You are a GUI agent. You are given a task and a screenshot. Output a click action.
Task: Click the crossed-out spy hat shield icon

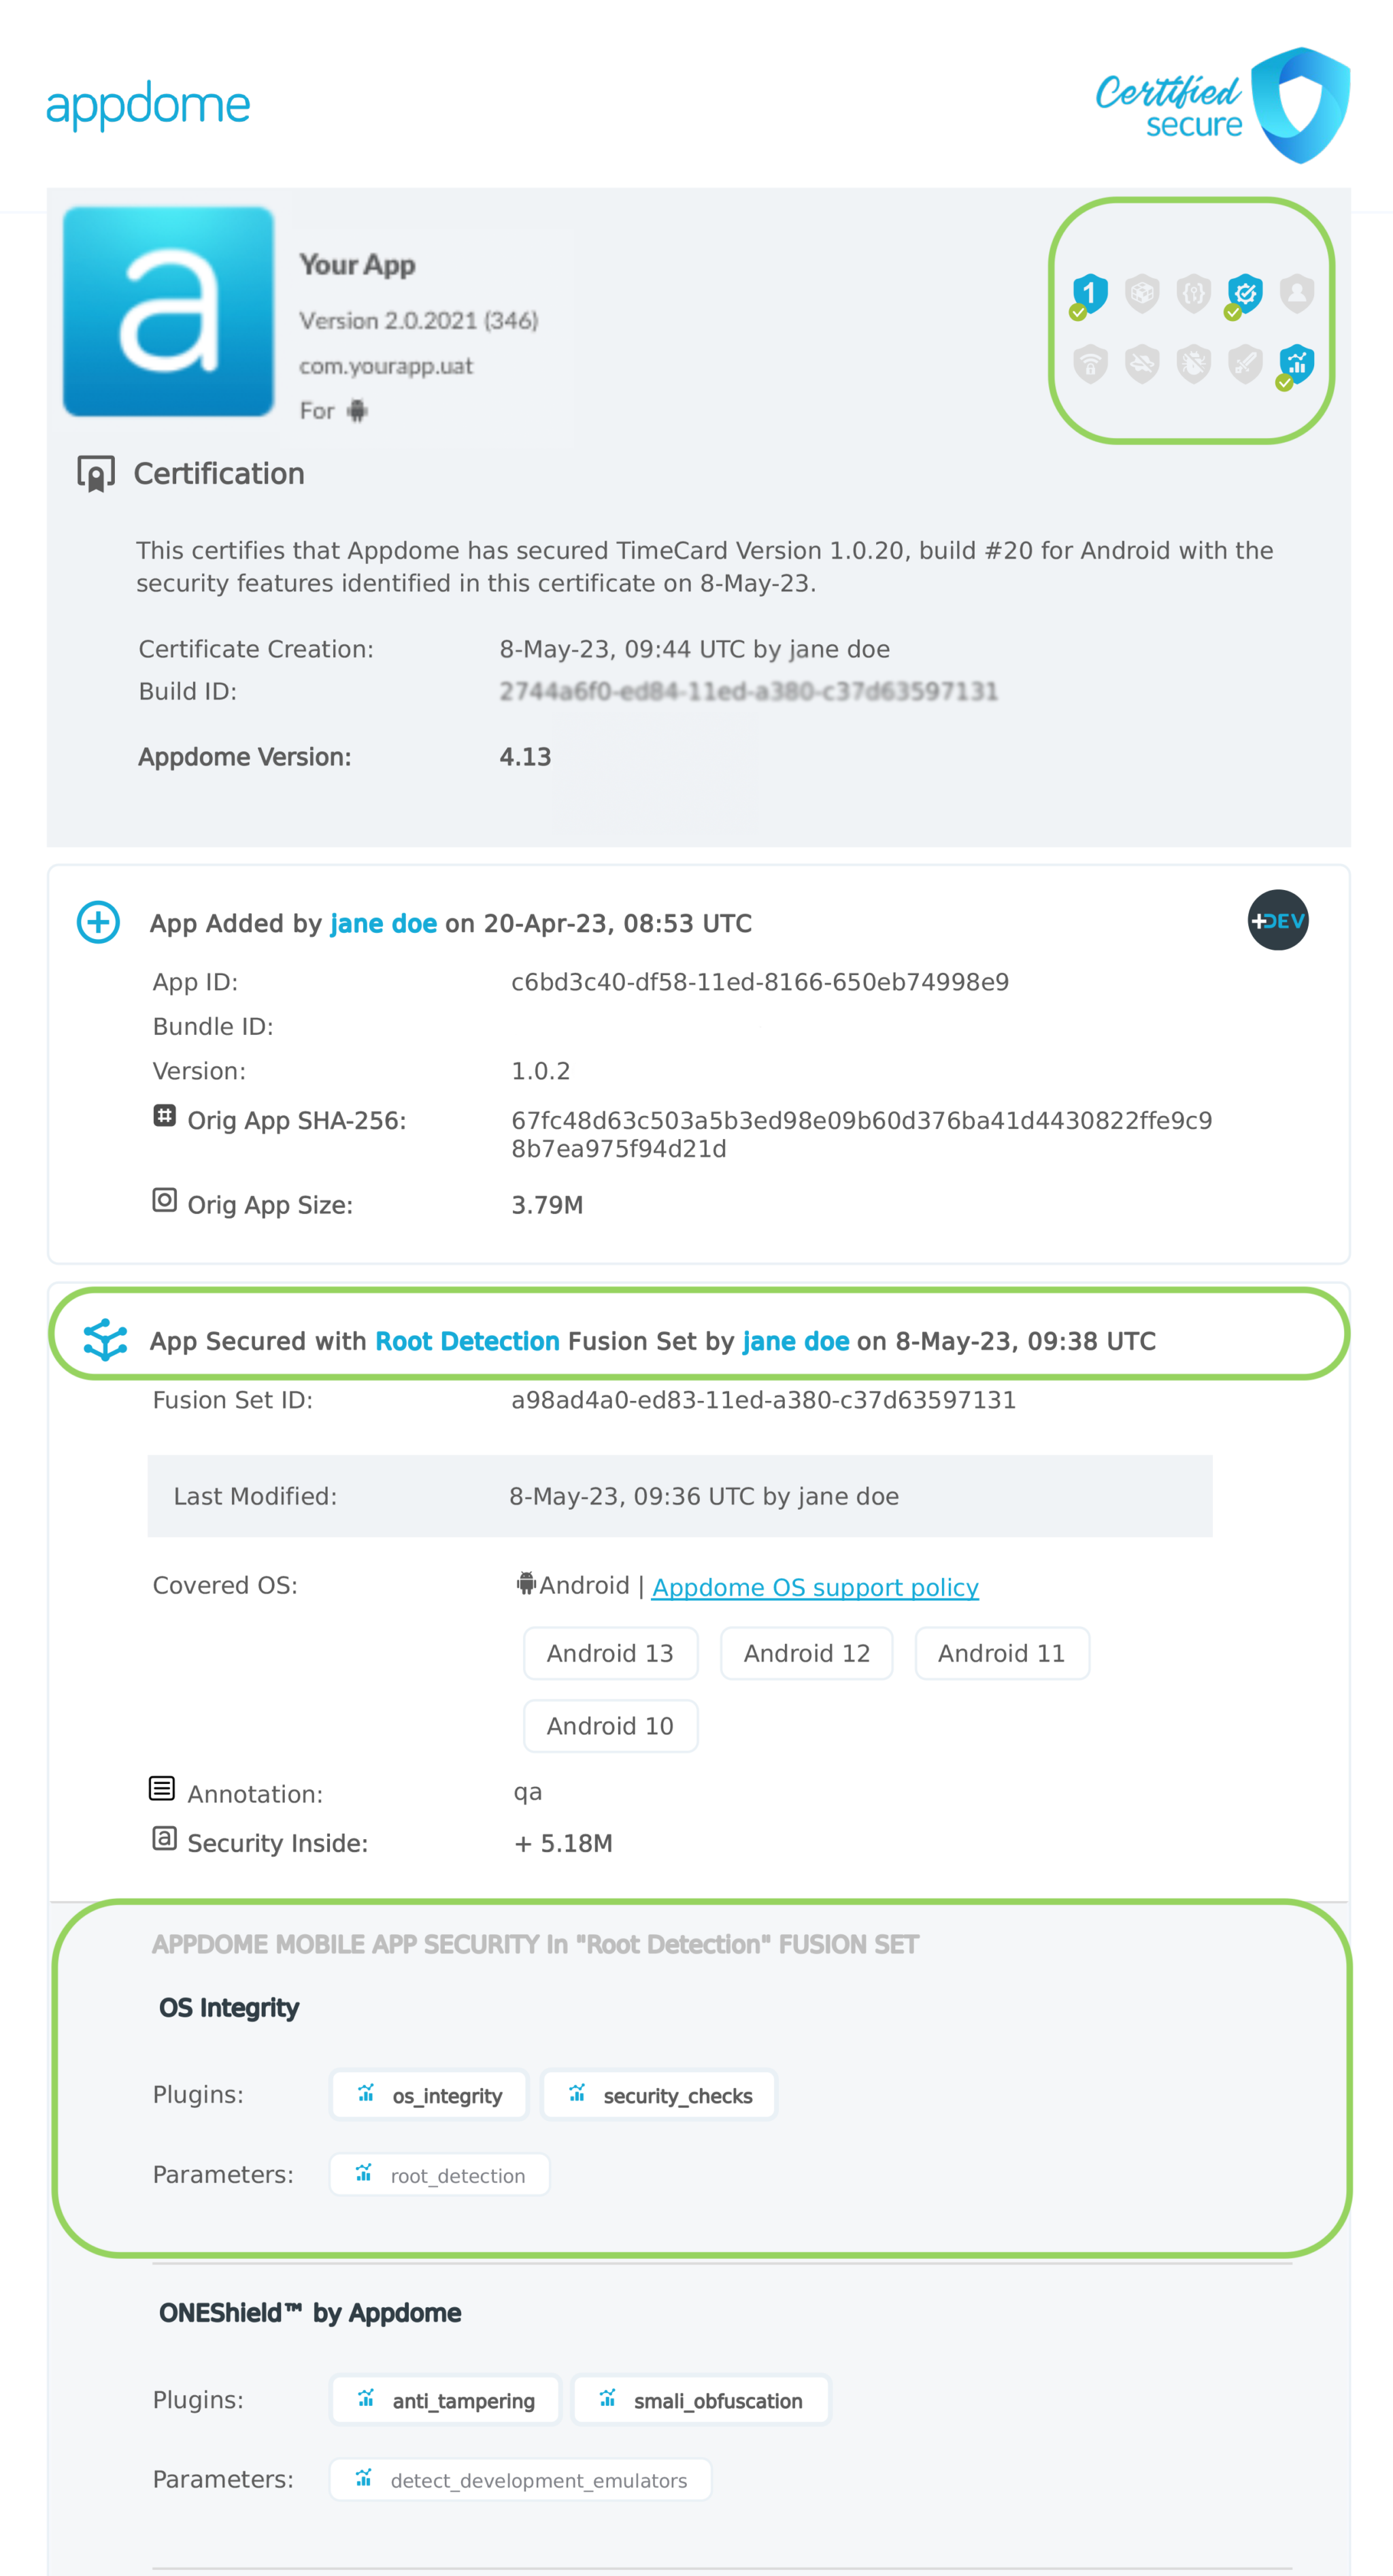1142,364
